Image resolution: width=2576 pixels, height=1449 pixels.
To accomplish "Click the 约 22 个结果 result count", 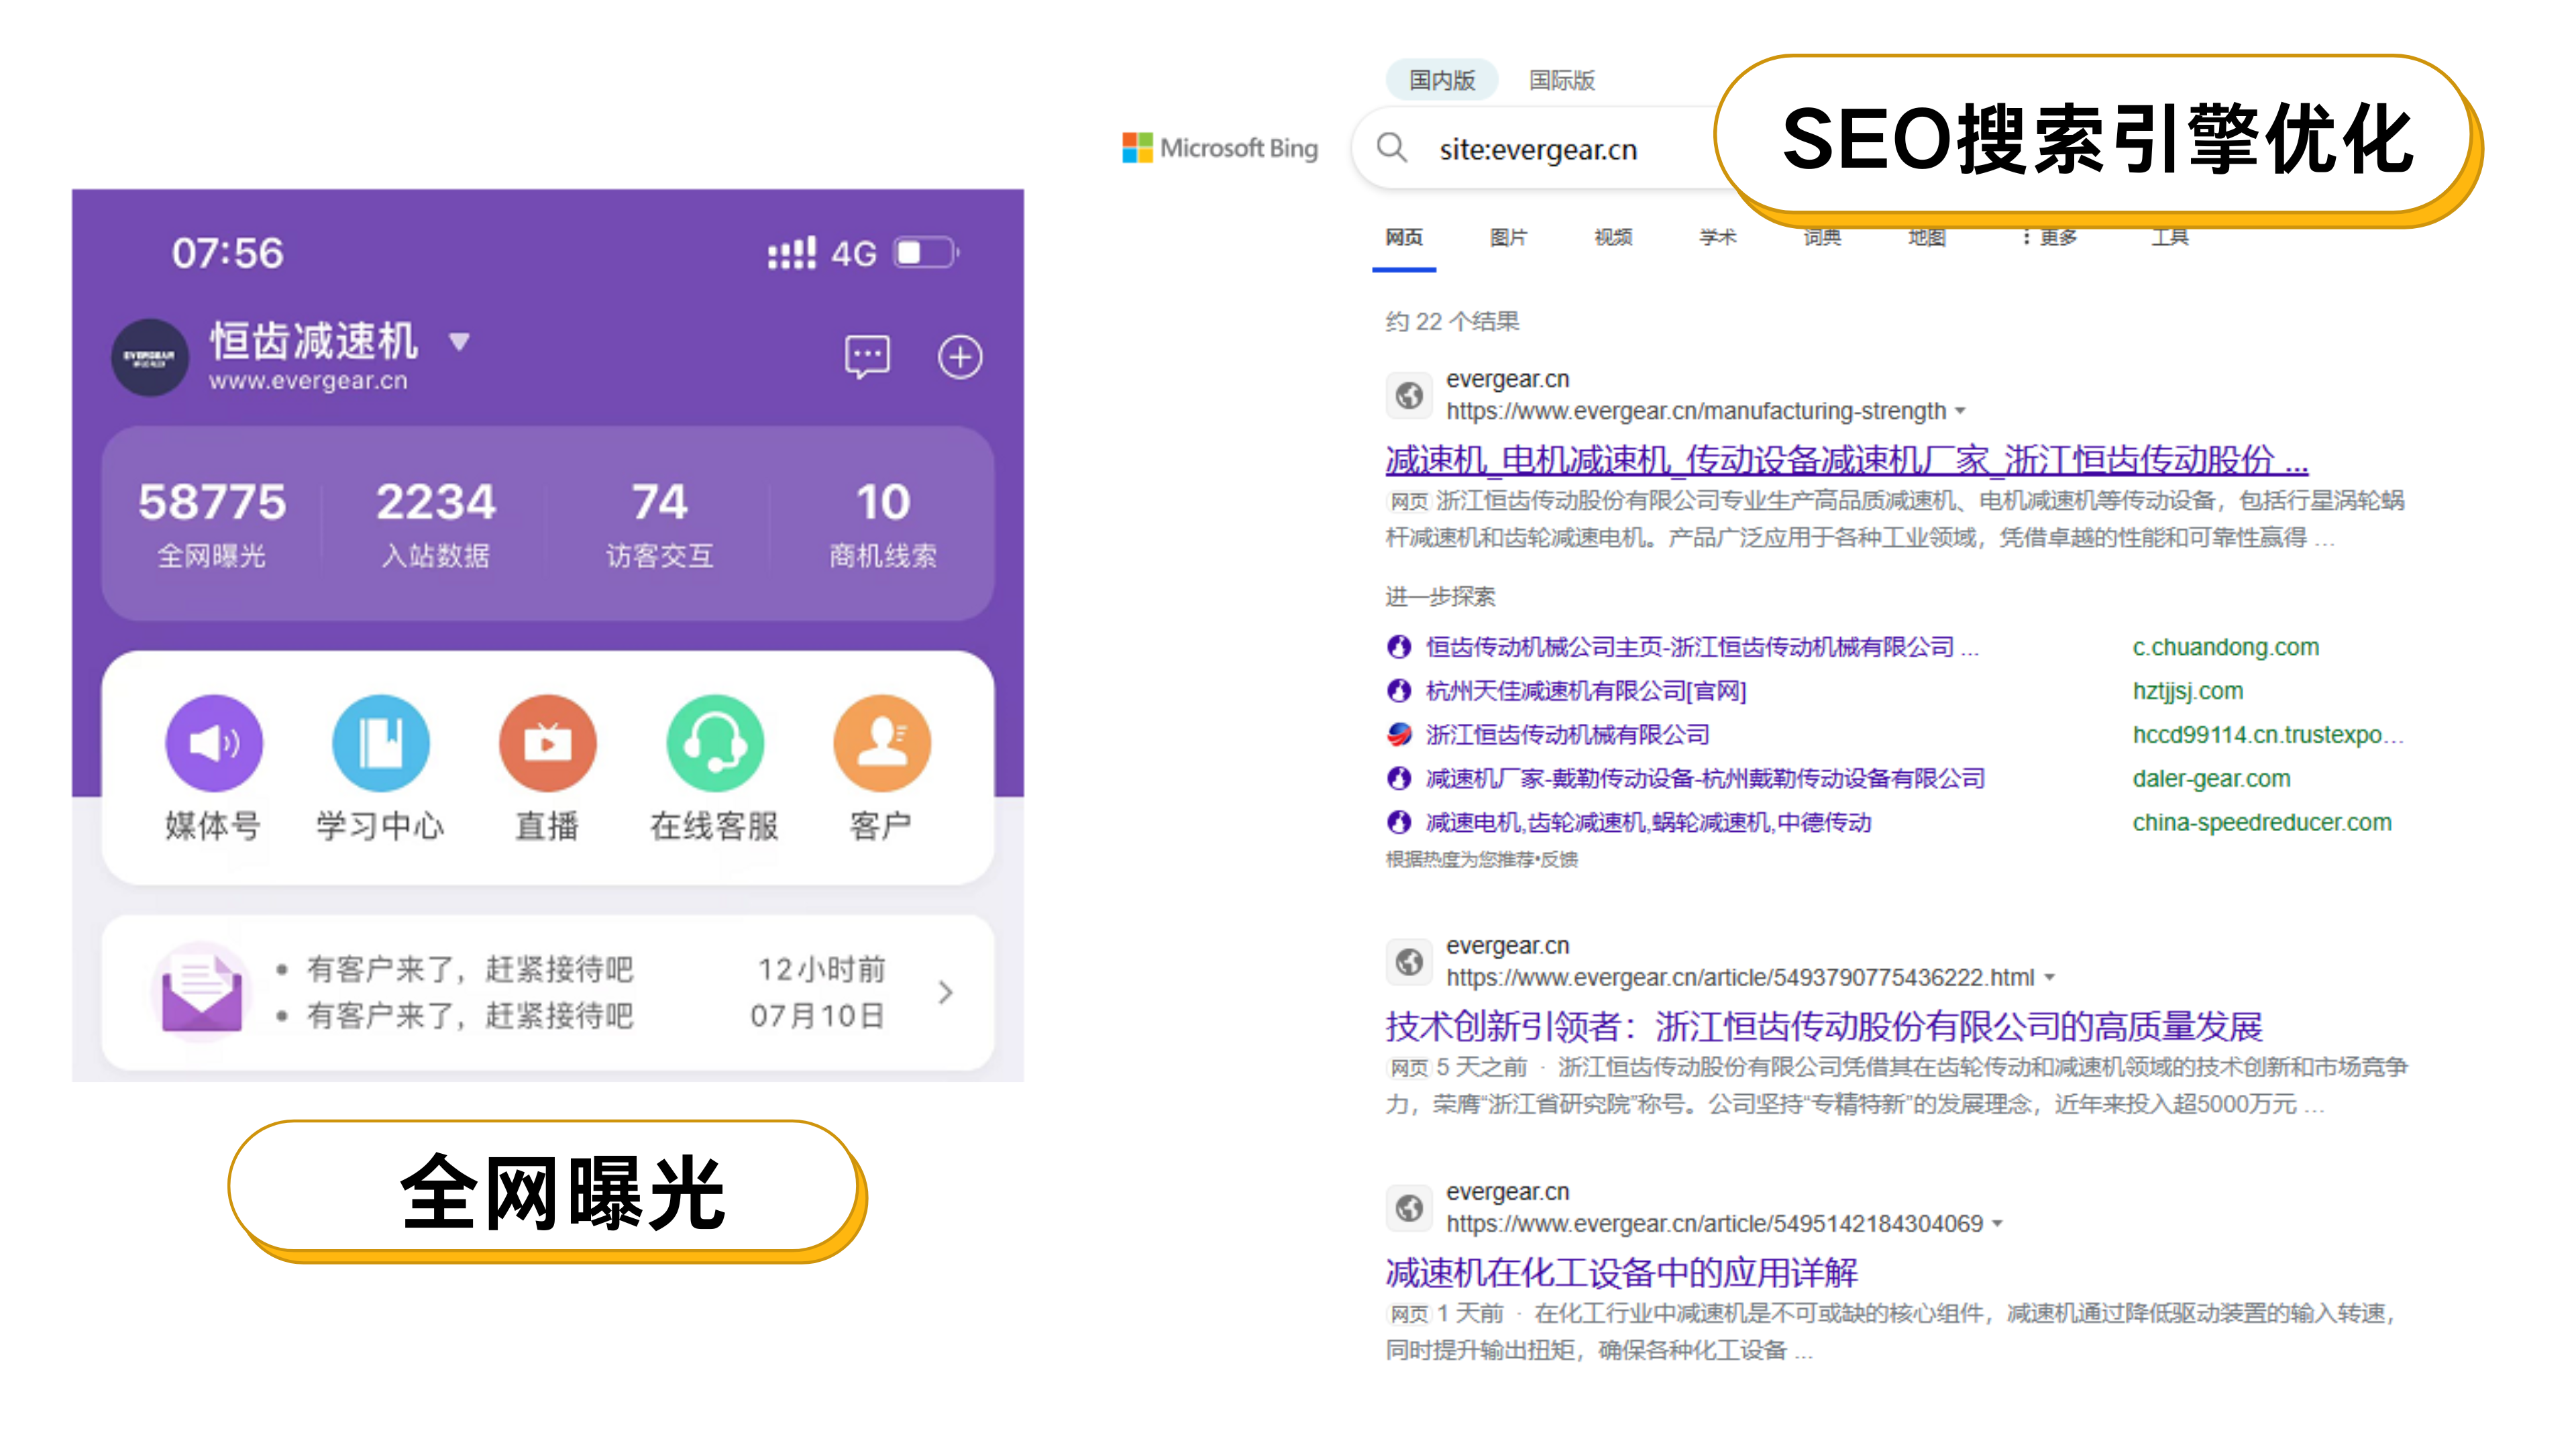I will coord(1452,321).
